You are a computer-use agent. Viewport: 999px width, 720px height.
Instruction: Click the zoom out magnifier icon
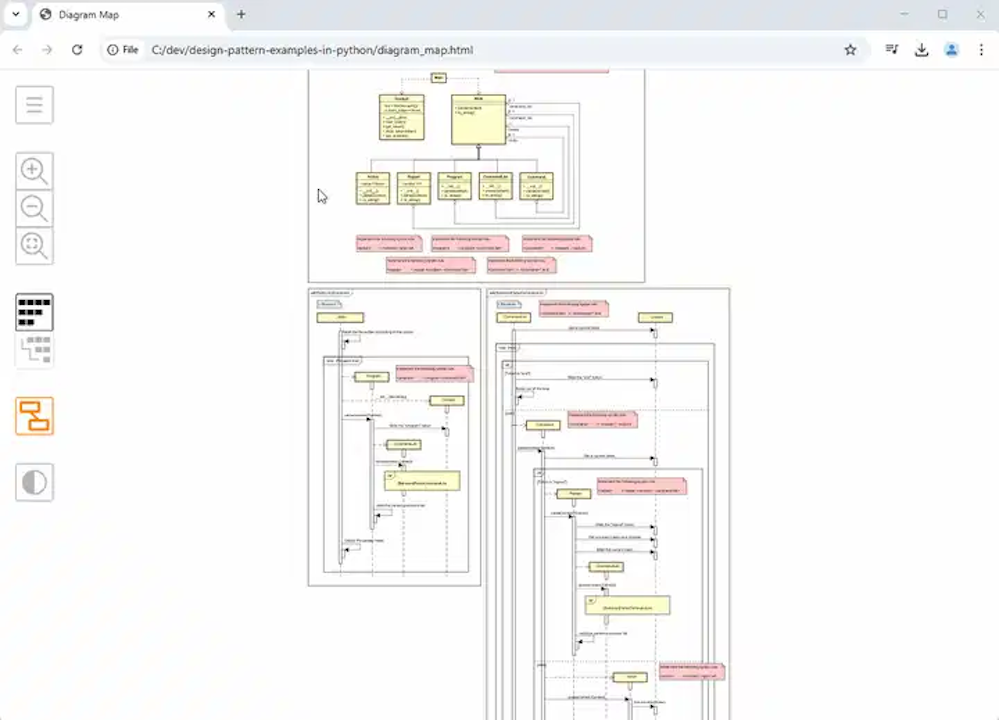(34, 208)
